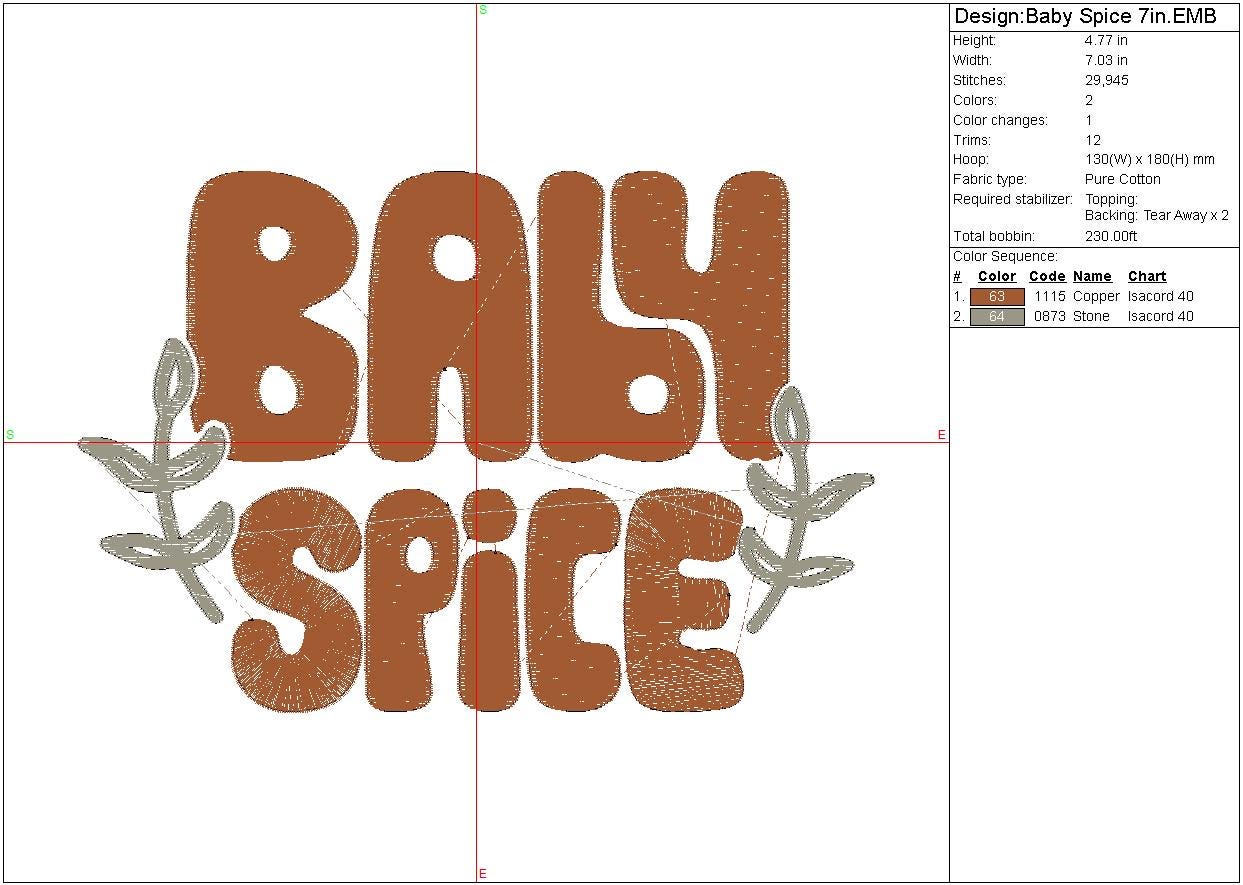Click thread code 1115 in color sequence
1243x885 pixels.
coord(1049,297)
